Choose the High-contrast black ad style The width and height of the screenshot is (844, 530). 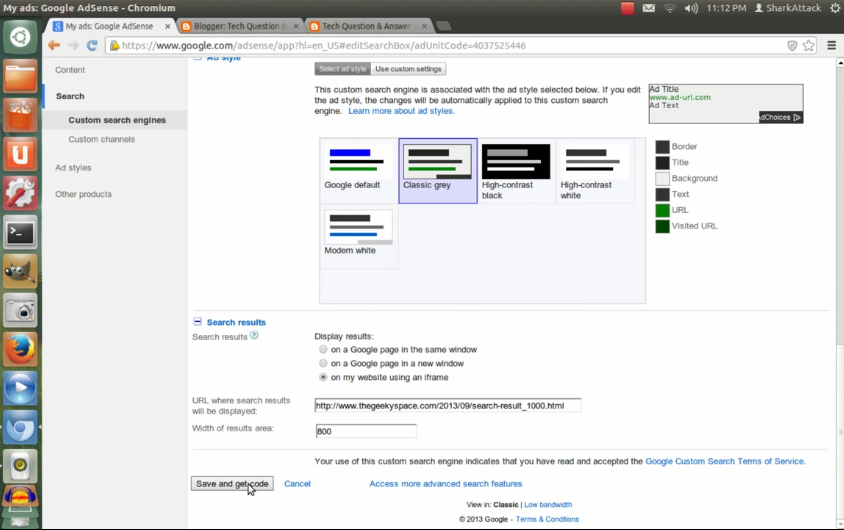(x=516, y=171)
